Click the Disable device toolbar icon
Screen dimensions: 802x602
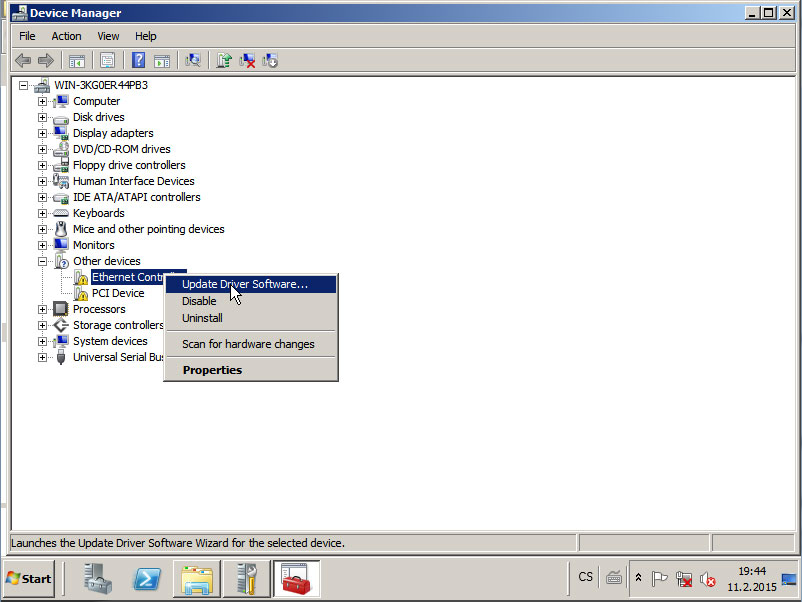(270, 60)
